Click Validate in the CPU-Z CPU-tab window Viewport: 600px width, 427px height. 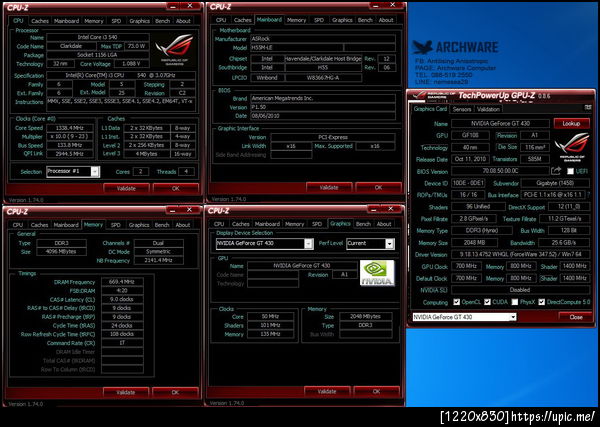(x=126, y=188)
